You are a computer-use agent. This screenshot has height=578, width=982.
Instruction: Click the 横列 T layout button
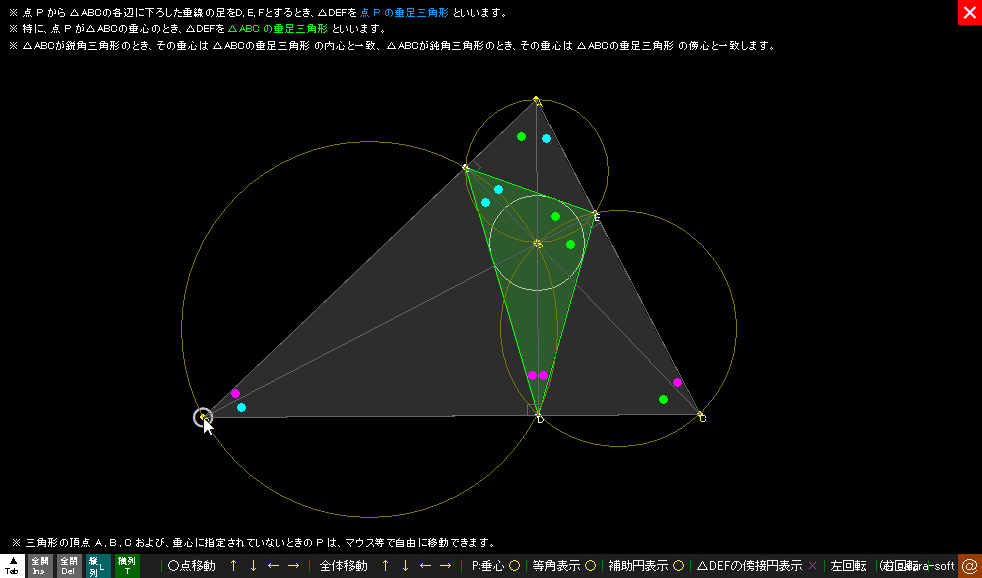click(127, 566)
